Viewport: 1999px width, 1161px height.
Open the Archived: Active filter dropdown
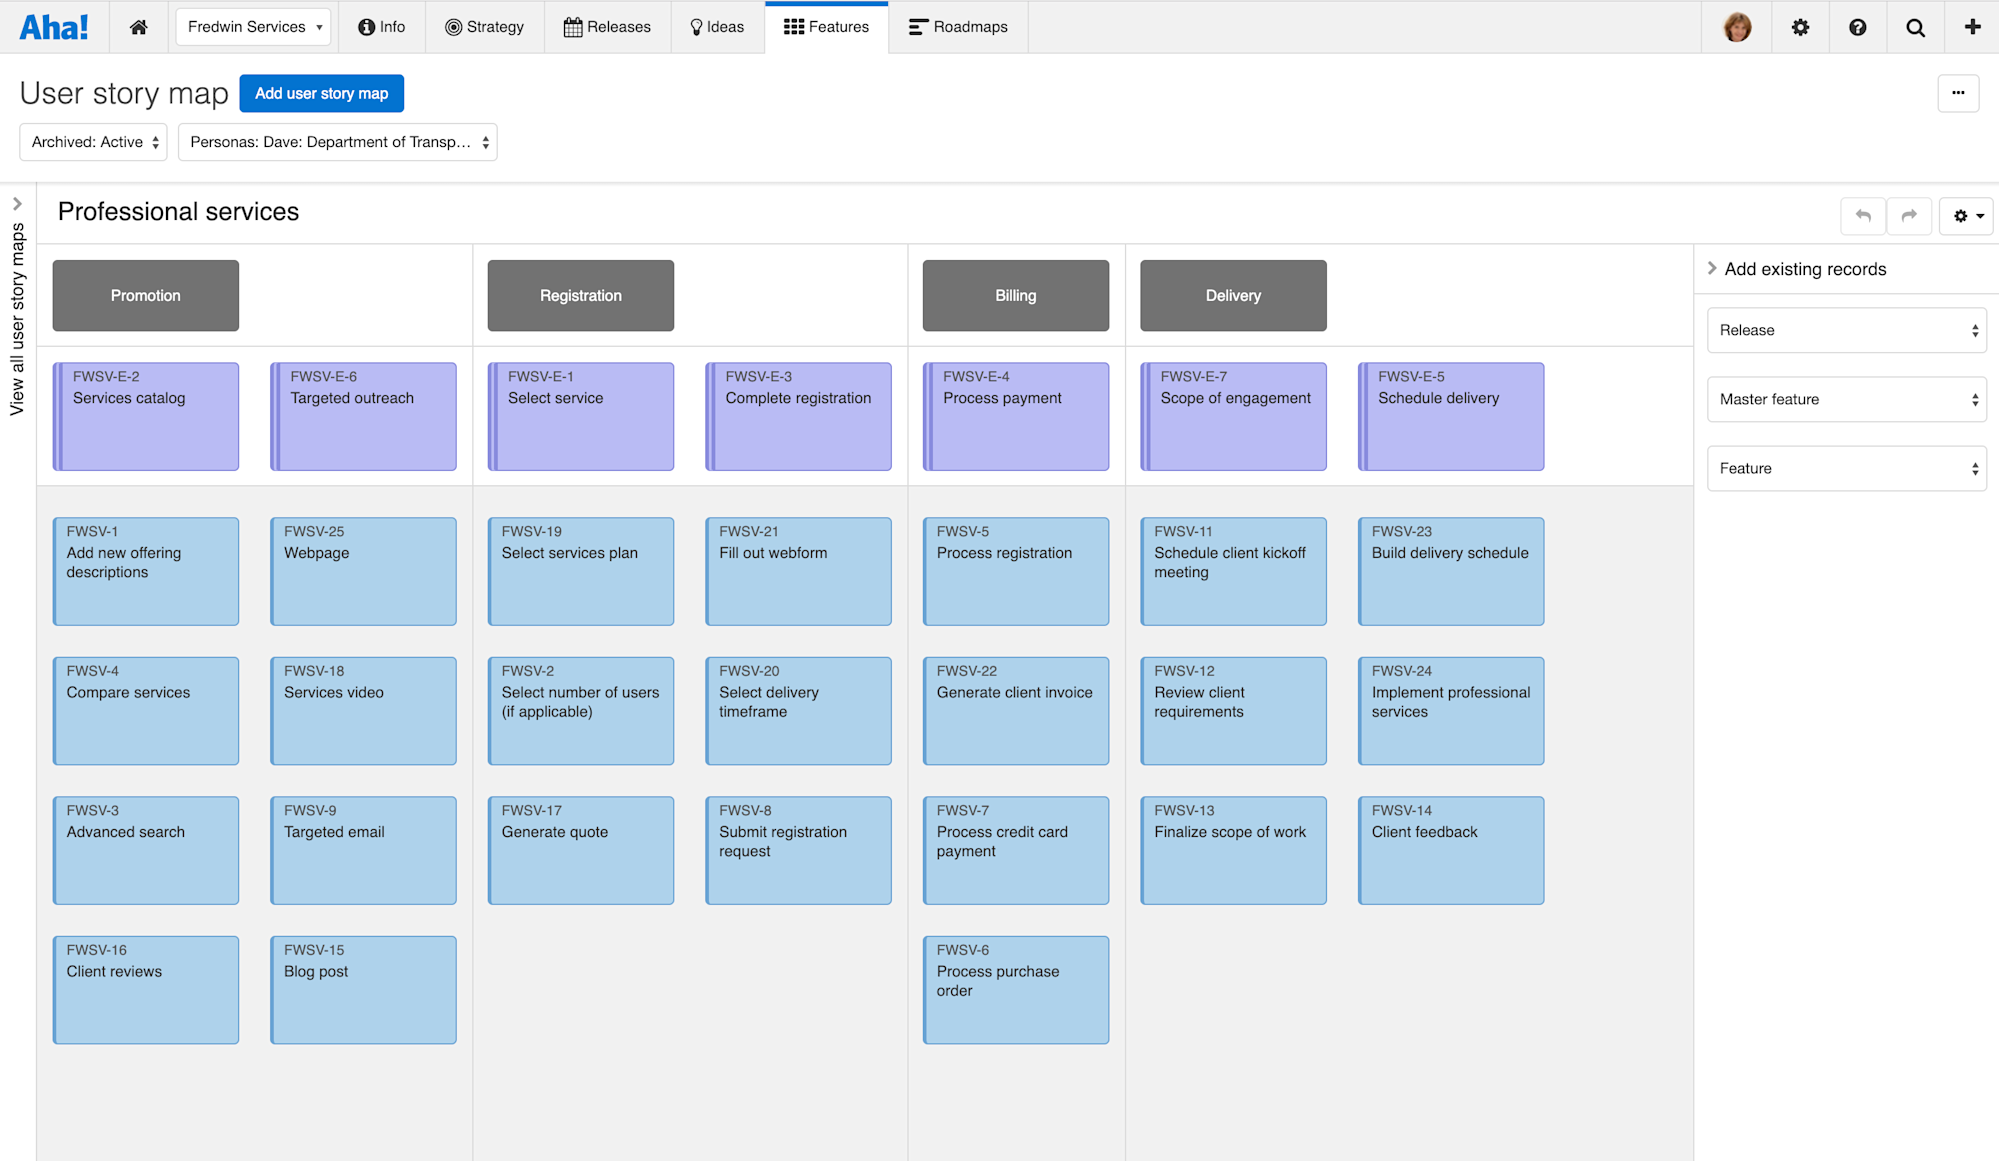point(92,142)
